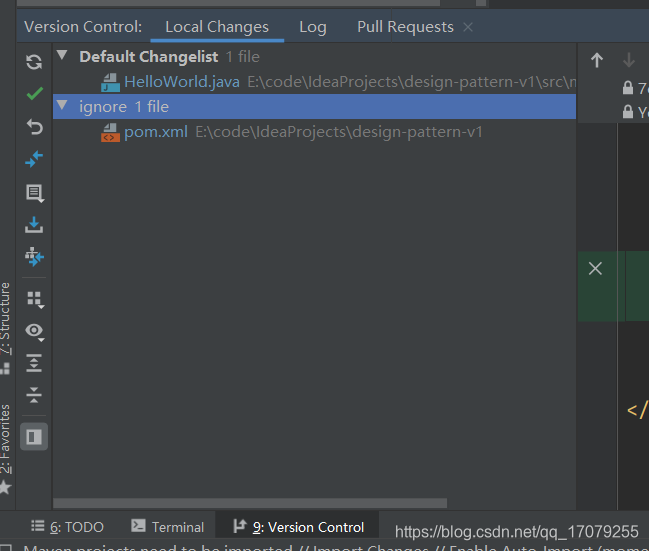The image size is (649, 551).
Task: Expand all changelist nodes
Action: (34, 363)
